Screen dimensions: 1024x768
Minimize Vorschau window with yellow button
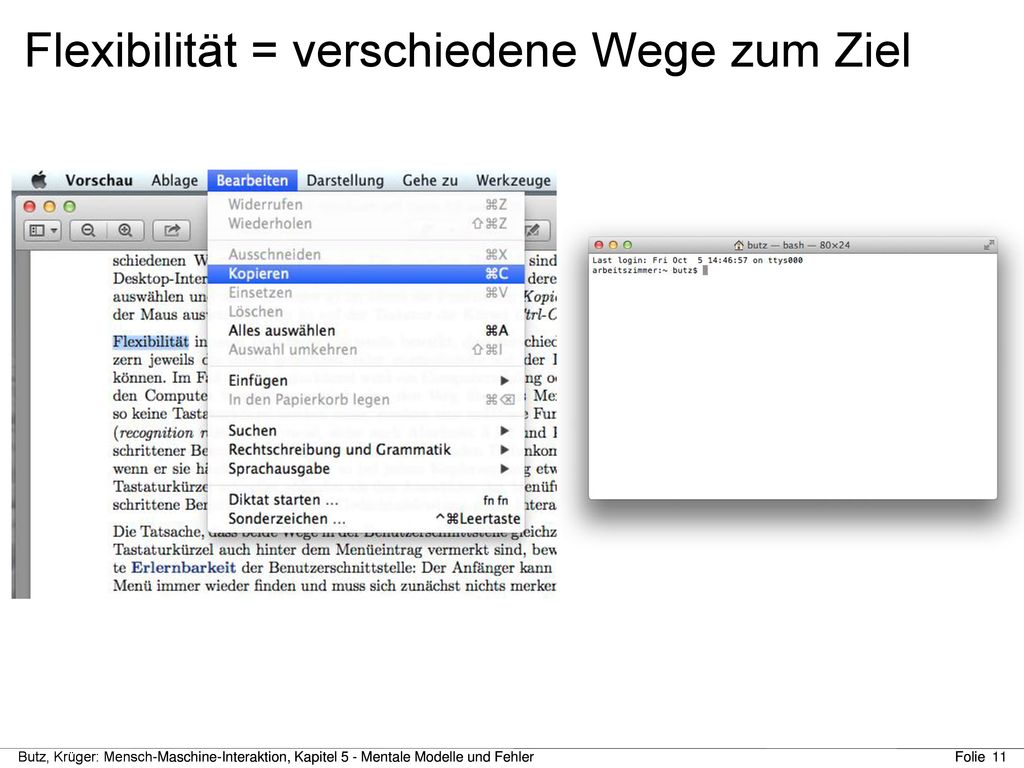(x=49, y=206)
